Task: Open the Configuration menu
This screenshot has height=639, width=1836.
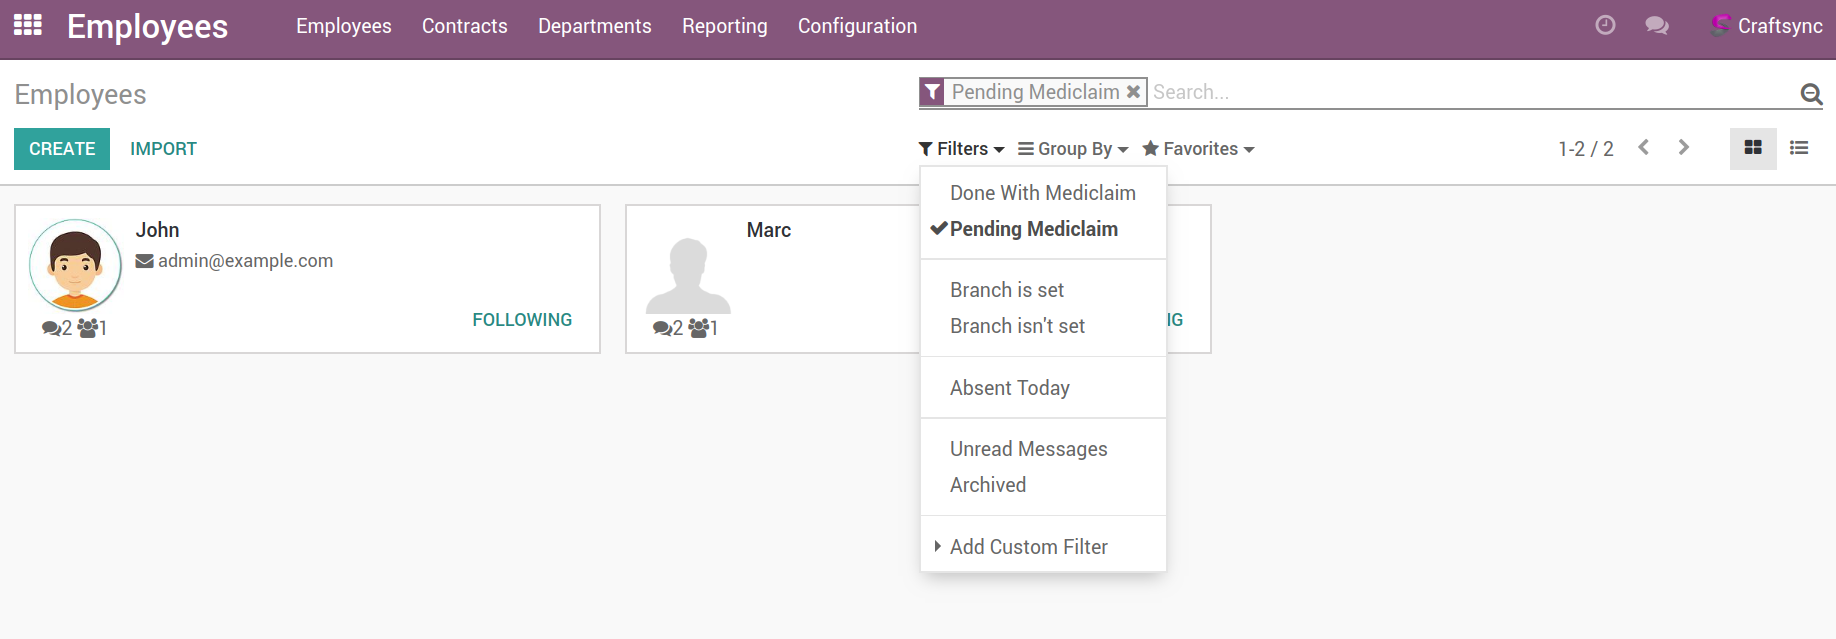Action: coord(857,26)
